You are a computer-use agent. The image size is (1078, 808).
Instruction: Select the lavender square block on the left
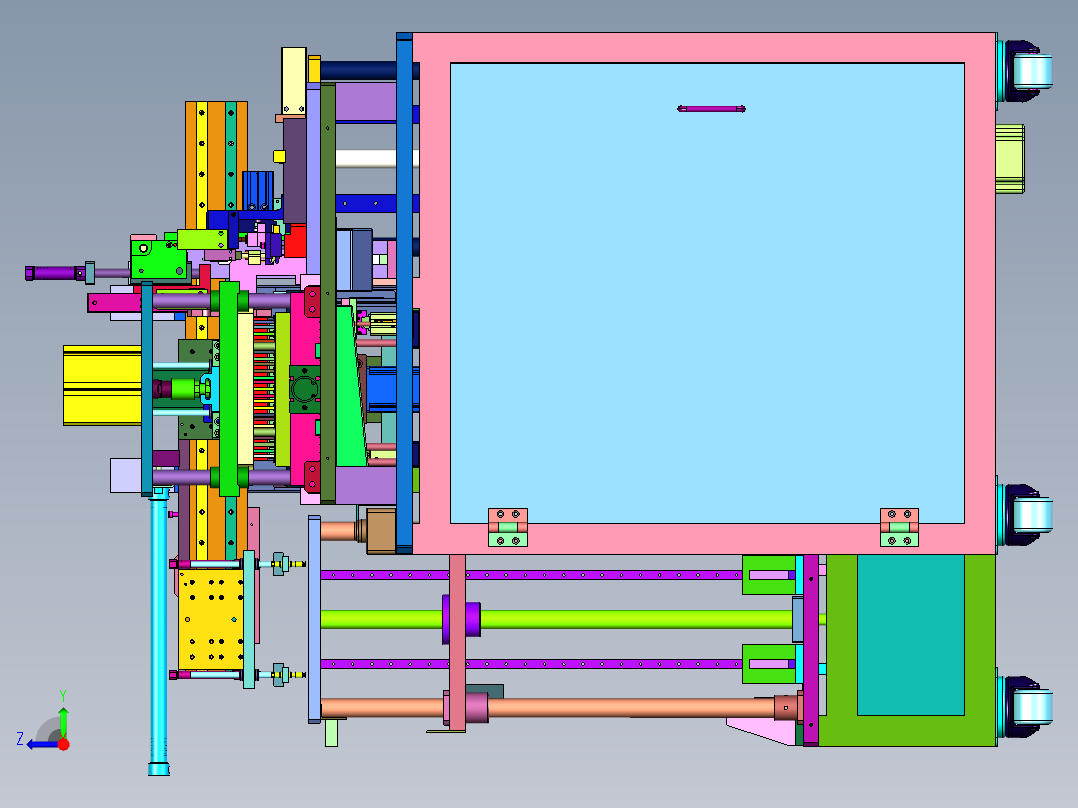(x=126, y=476)
